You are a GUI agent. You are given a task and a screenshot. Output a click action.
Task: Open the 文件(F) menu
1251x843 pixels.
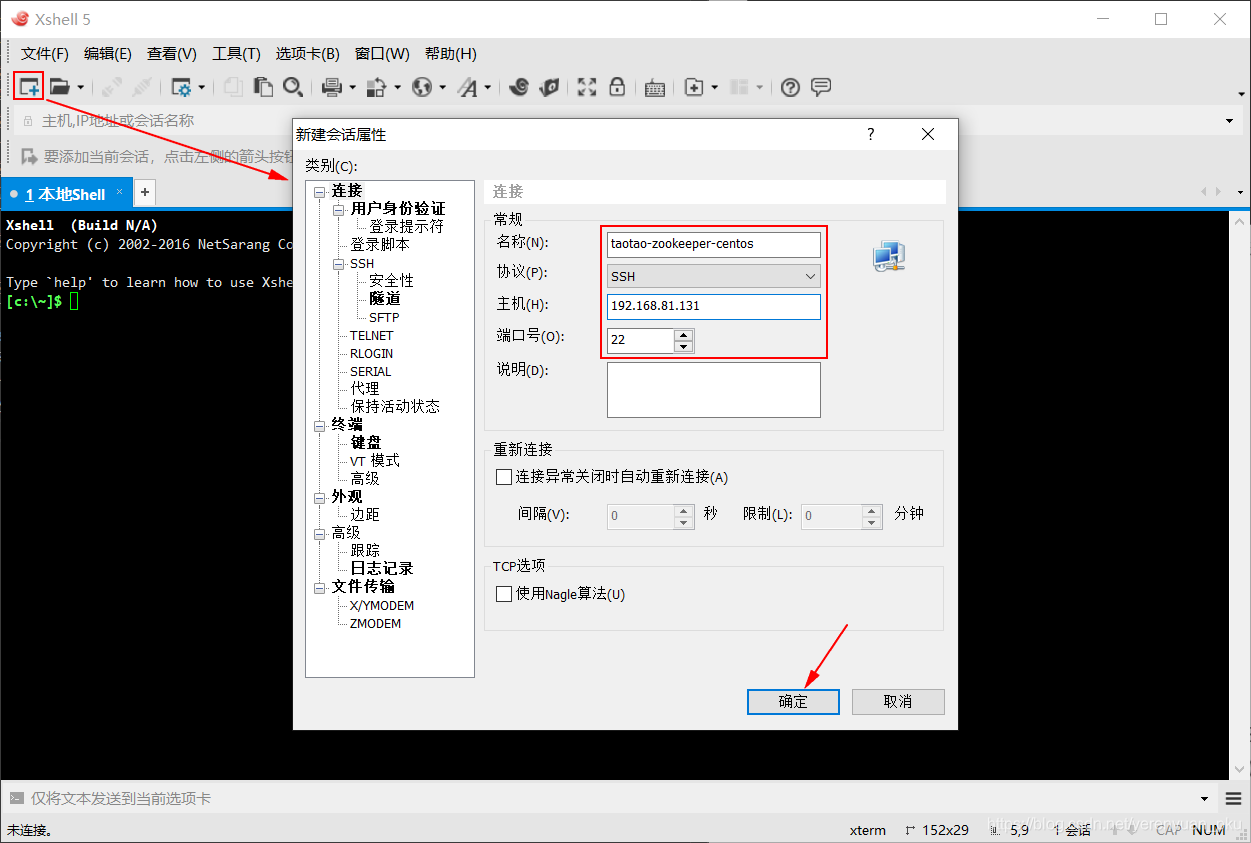coord(45,54)
